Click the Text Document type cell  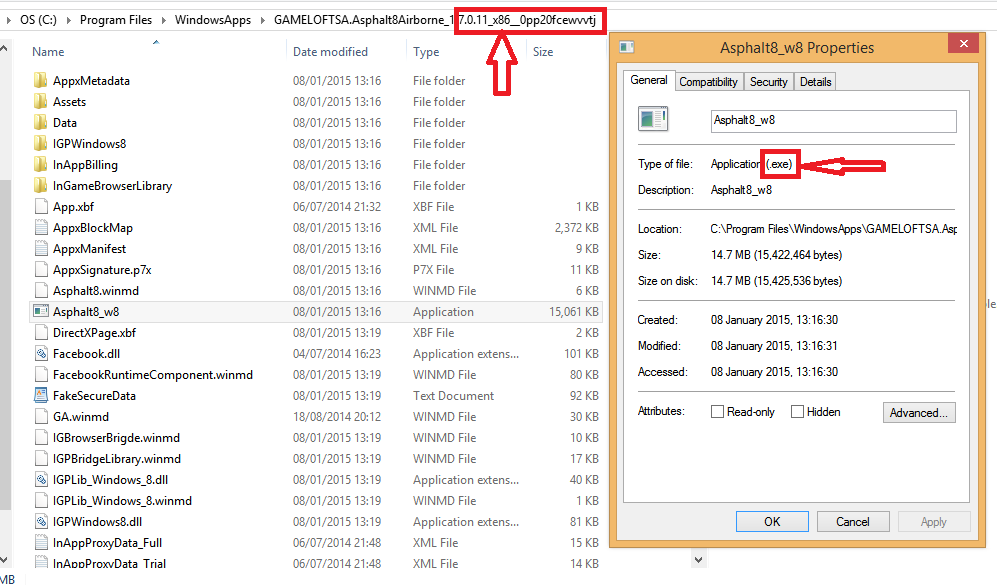[x=453, y=395]
